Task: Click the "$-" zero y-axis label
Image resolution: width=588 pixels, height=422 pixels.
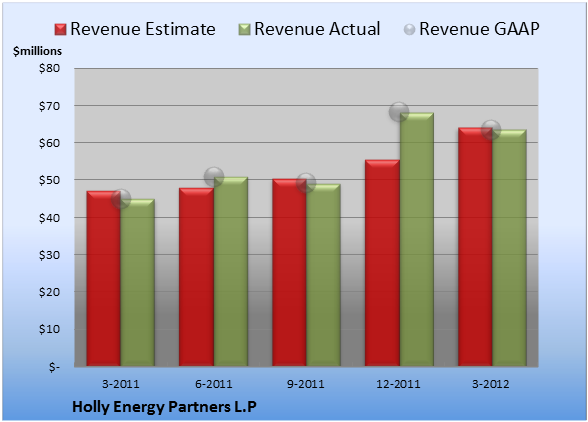Action: (x=54, y=366)
